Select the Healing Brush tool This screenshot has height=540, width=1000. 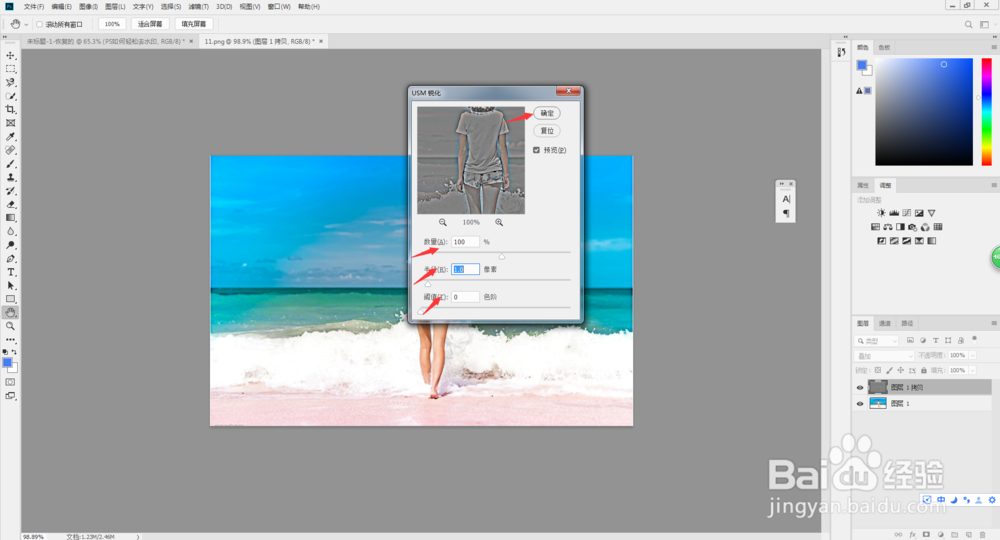10,150
